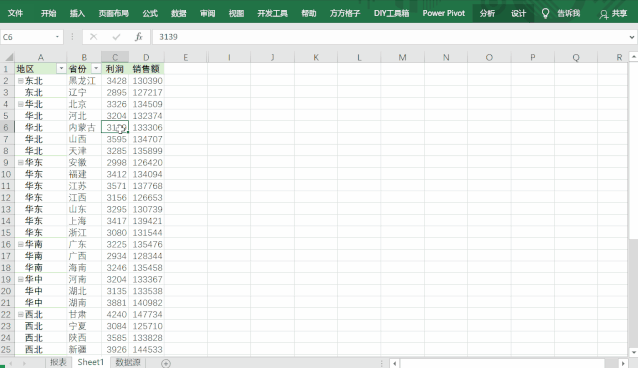Select cell containing 上海

coord(84,221)
